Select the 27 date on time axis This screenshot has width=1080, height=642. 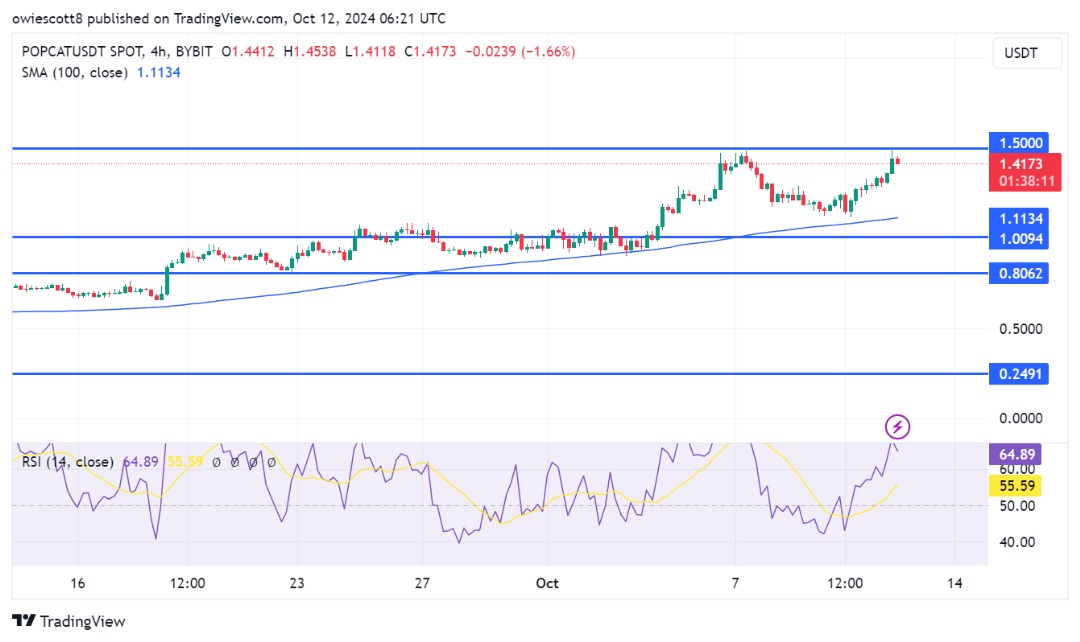(x=422, y=583)
